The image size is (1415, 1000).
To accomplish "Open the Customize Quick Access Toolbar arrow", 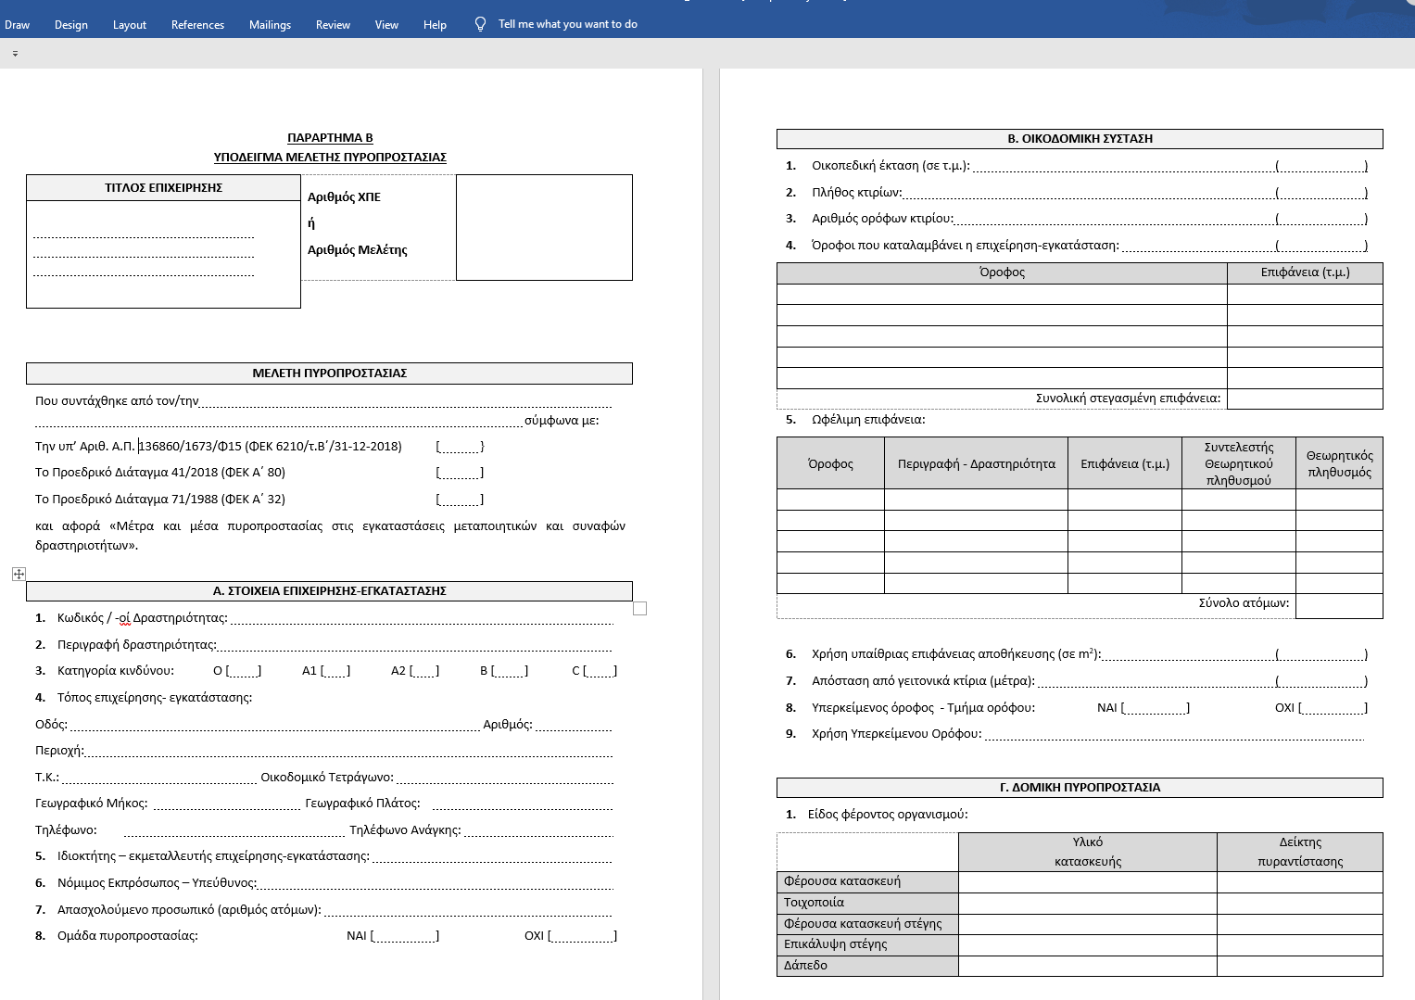I will [x=15, y=54].
